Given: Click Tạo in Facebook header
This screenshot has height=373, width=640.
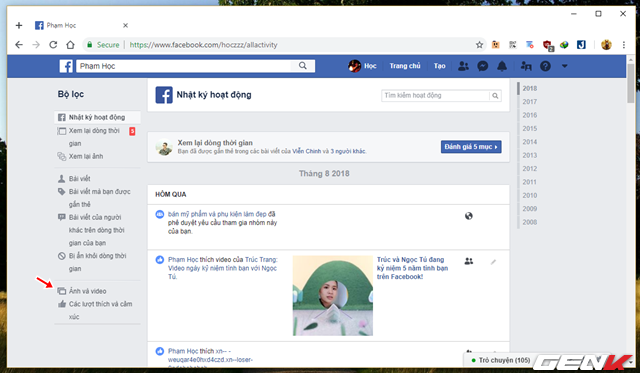Looking at the screenshot, I should (x=439, y=66).
